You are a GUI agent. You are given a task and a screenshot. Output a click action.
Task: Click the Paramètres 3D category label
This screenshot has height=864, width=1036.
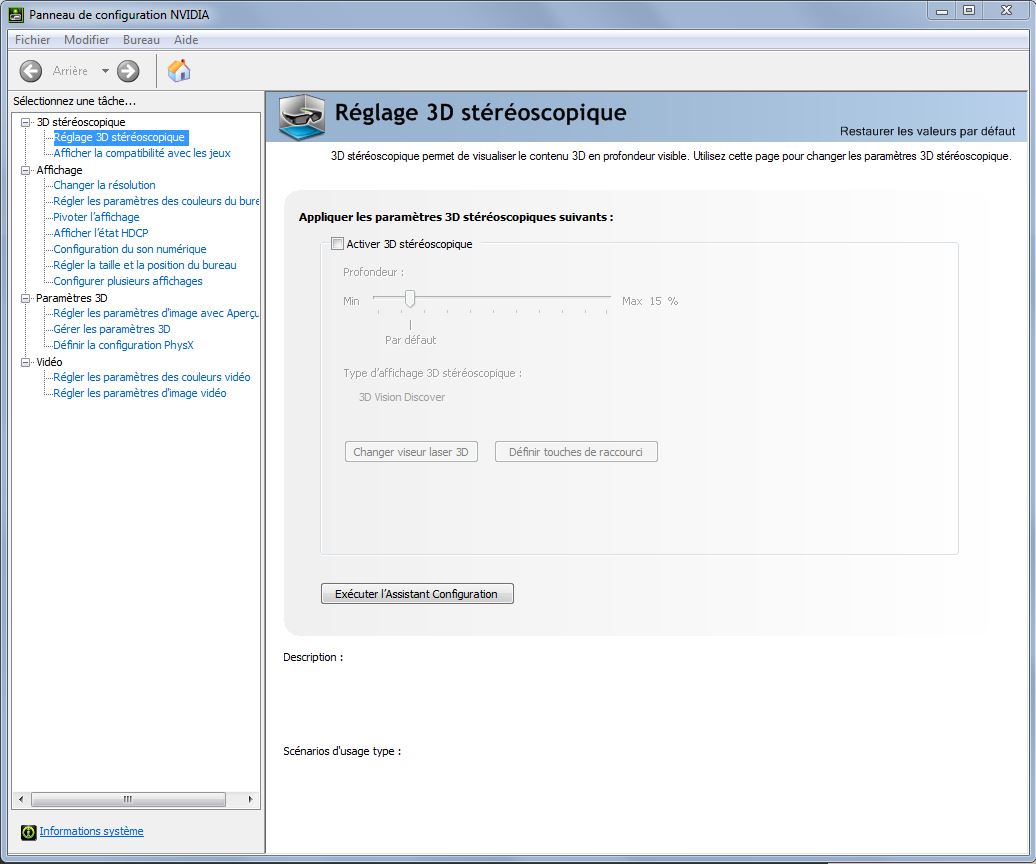[71, 299]
